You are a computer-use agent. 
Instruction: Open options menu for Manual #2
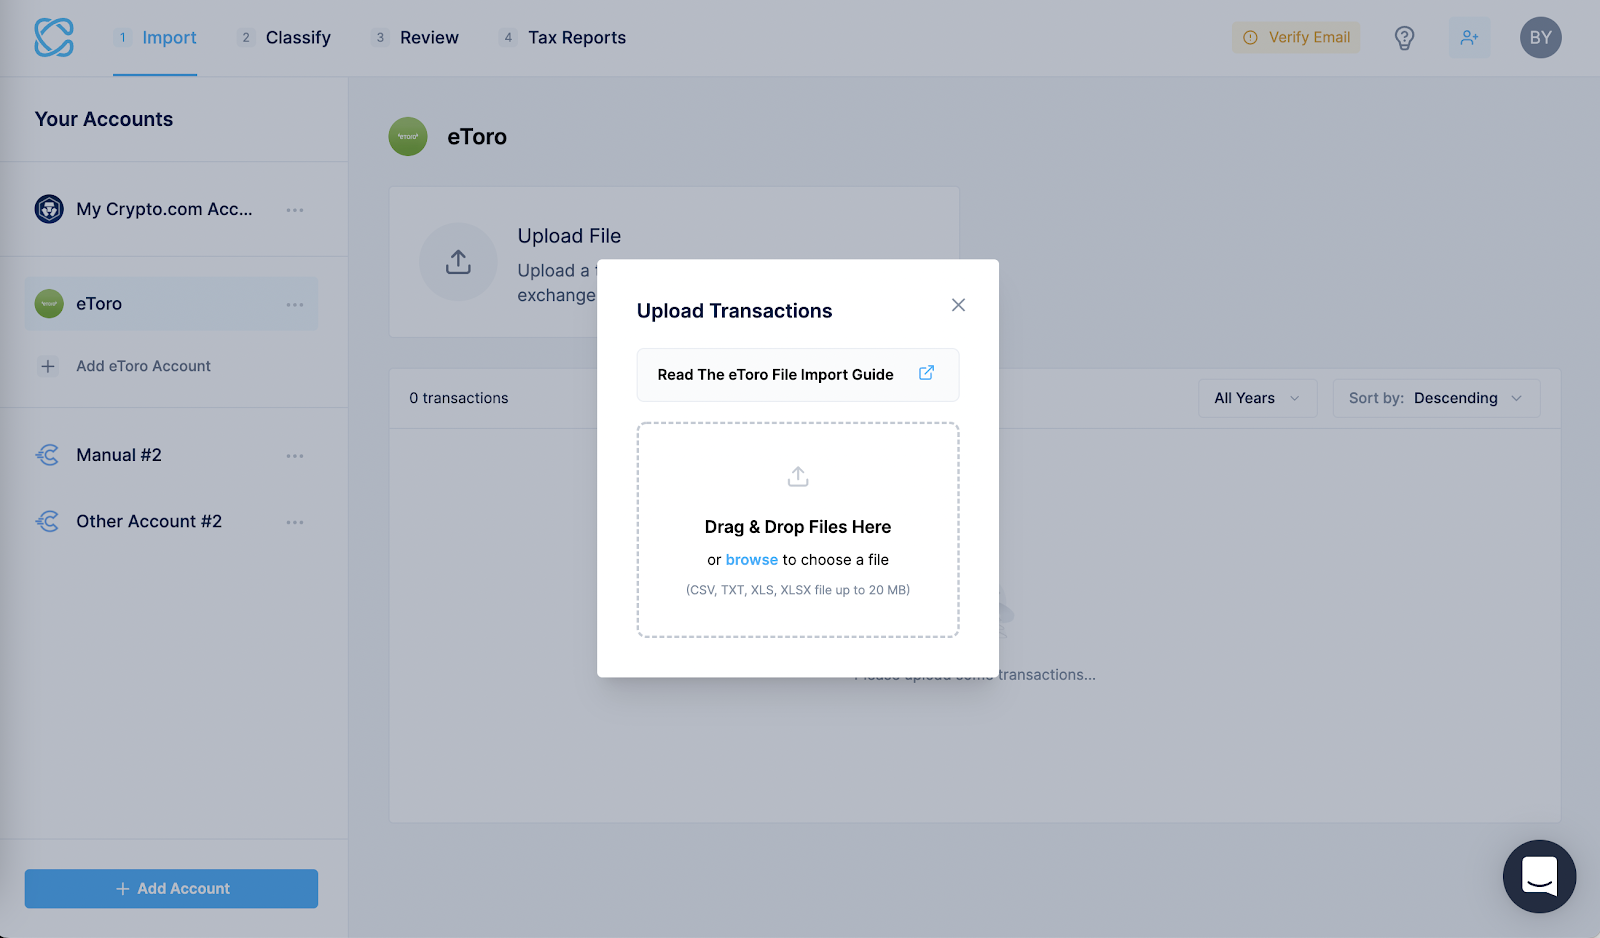tap(295, 456)
